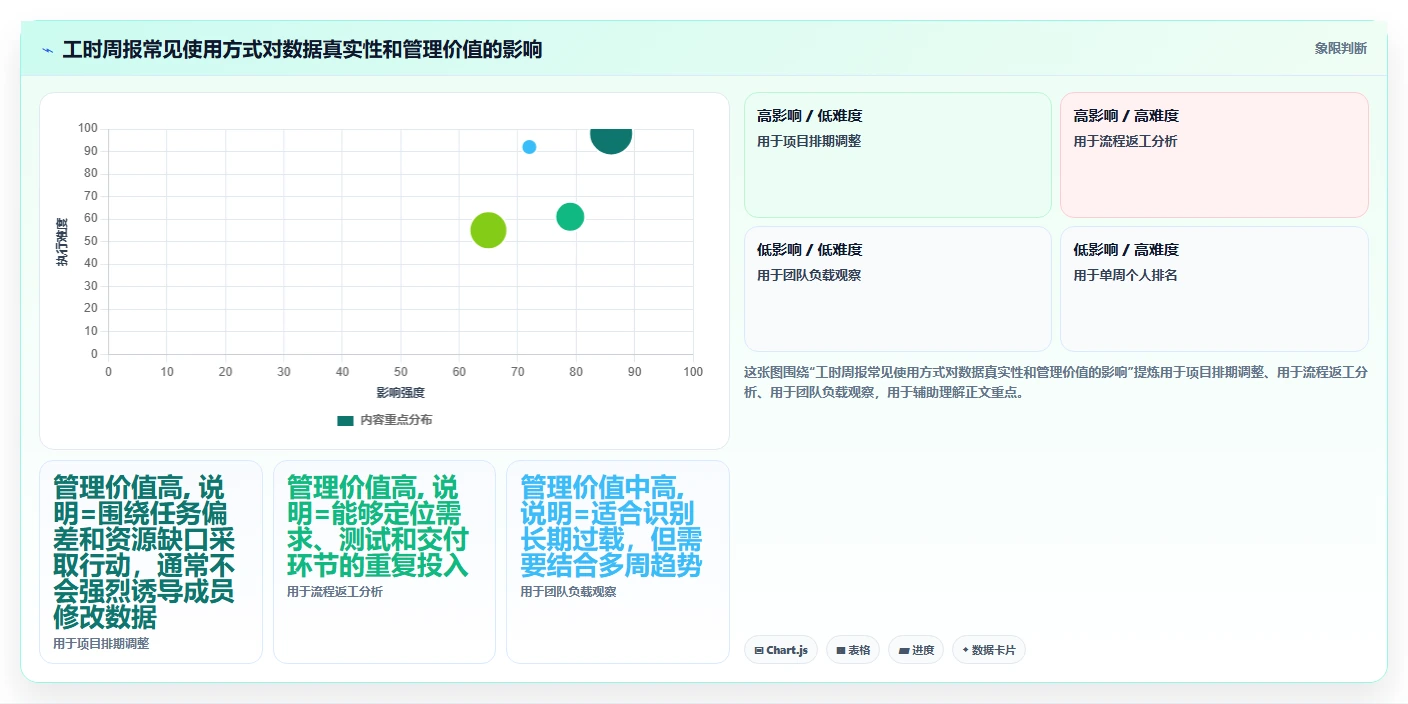Select the 高影响 / 低难度 quadrant card

(x=897, y=155)
